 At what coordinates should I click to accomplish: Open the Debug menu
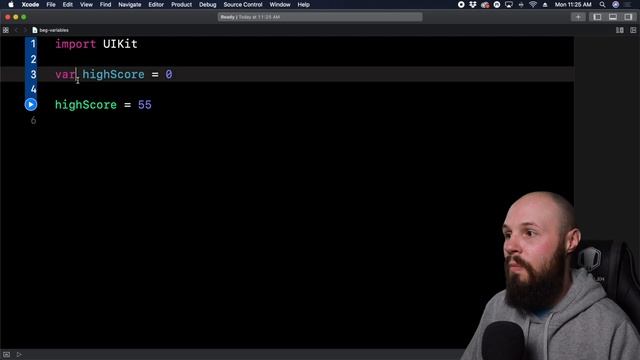point(207,4)
